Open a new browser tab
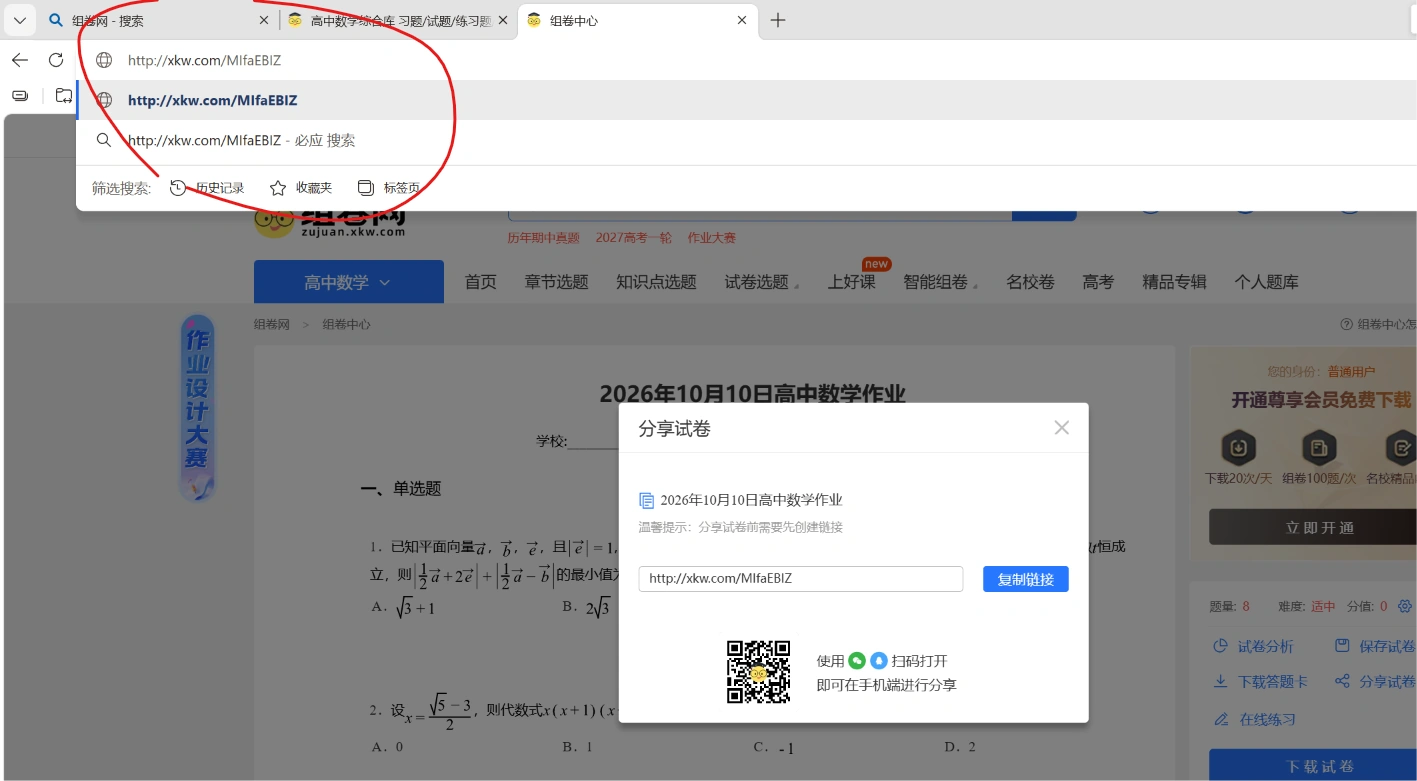The height and width of the screenshot is (781, 1417). pos(778,20)
